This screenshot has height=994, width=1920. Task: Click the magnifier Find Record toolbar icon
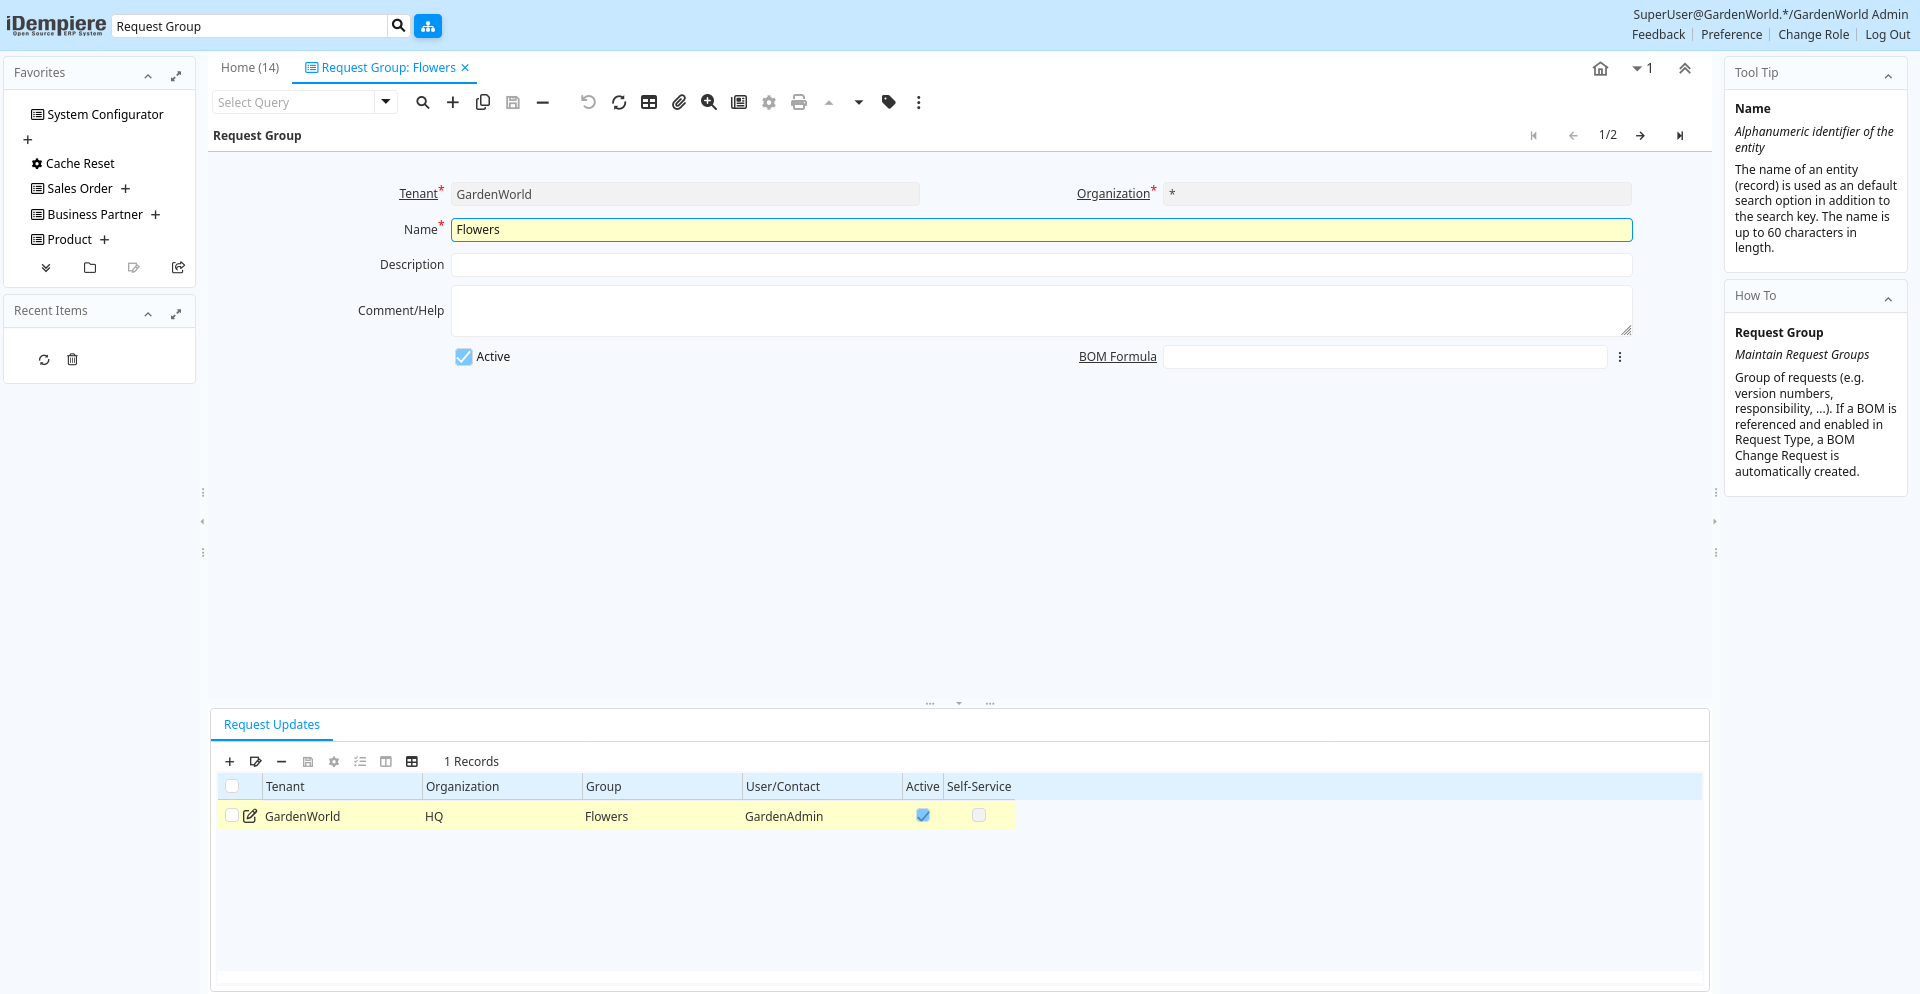pos(423,102)
